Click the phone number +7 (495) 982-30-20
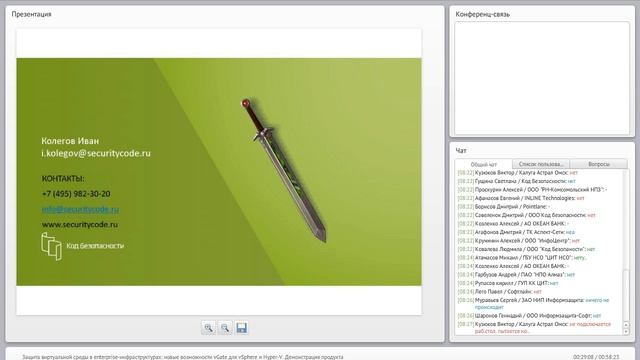 click(x=76, y=194)
